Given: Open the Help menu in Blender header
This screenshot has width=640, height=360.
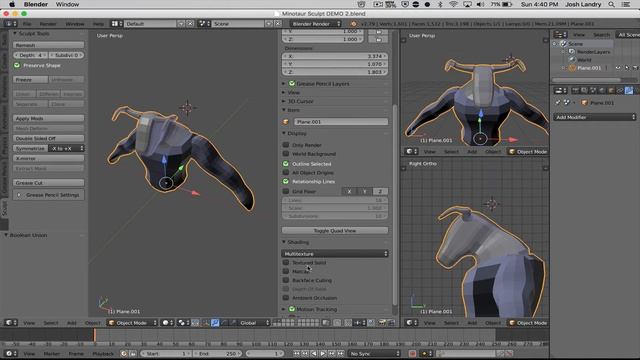Looking at the screenshot, I should pyautogui.click(x=98, y=24).
